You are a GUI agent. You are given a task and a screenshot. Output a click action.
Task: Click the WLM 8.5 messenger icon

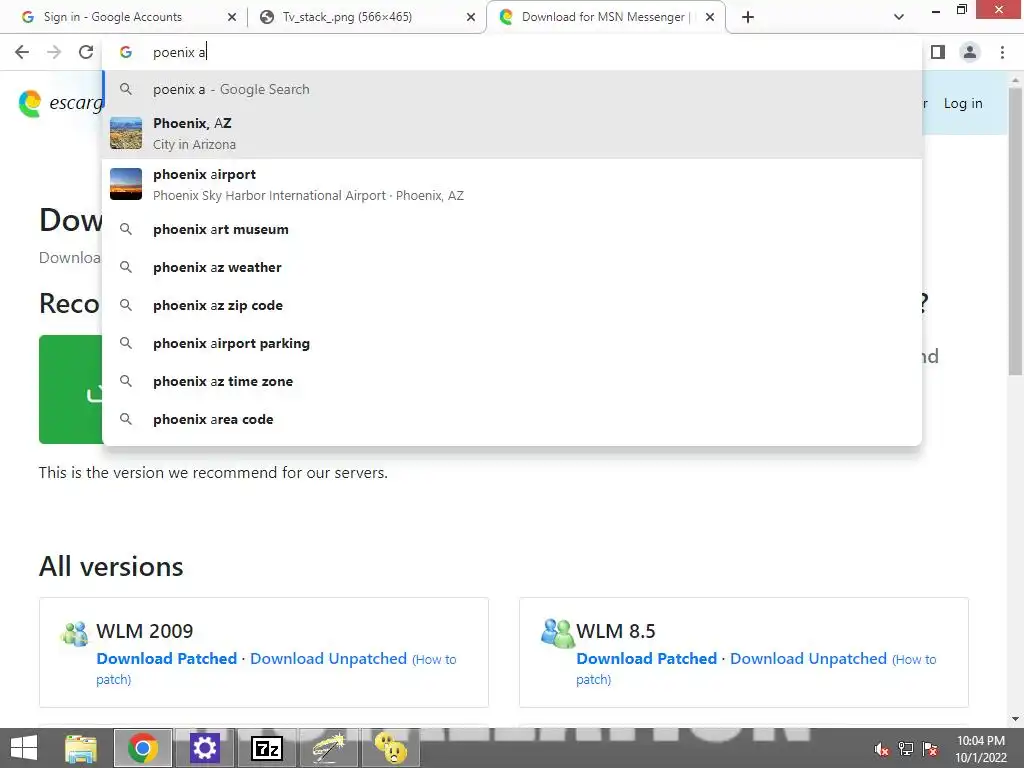coord(557,633)
